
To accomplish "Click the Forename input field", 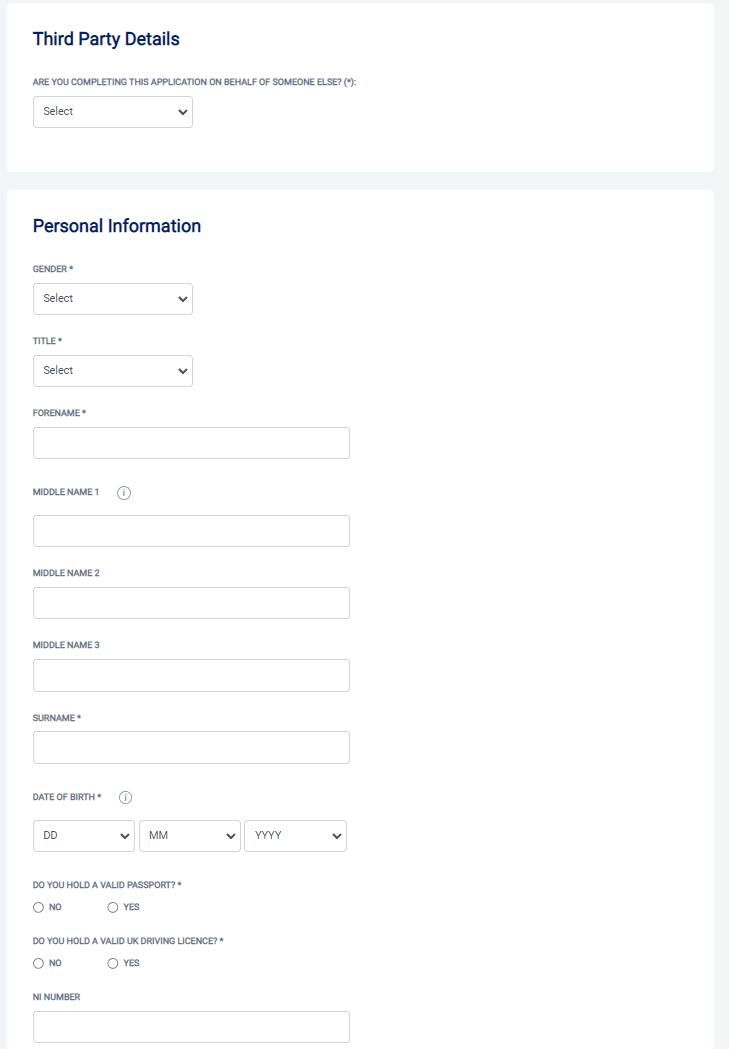I will [191, 443].
